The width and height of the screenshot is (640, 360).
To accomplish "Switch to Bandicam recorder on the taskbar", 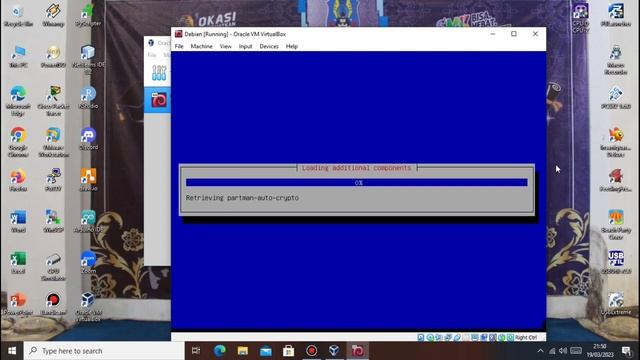I will click(311, 351).
